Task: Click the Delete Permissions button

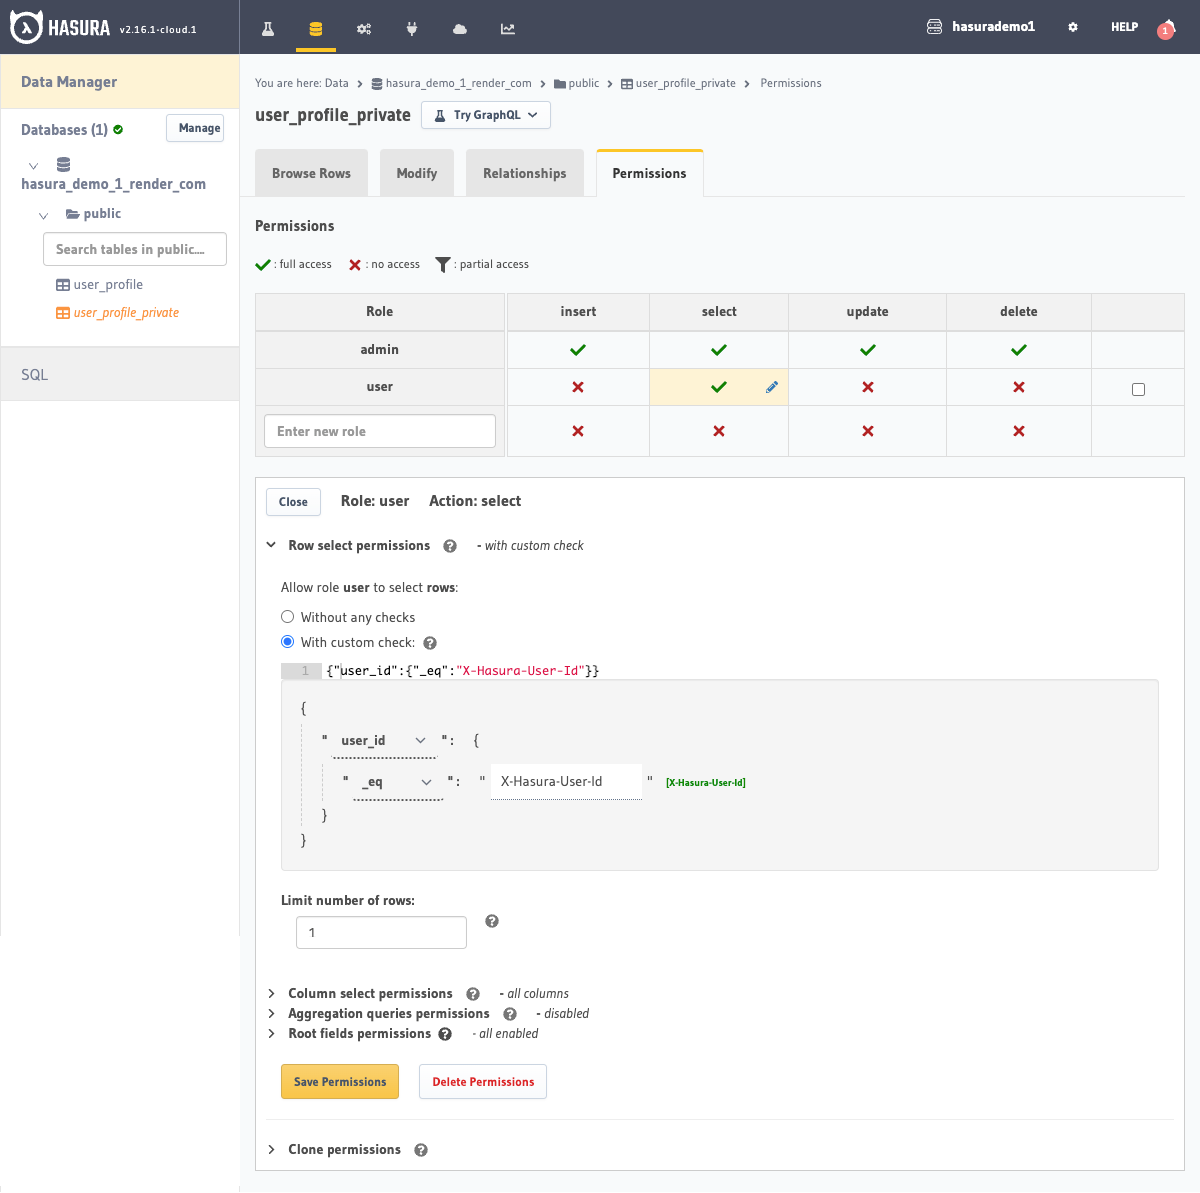Action: [x=482, y=1081]
